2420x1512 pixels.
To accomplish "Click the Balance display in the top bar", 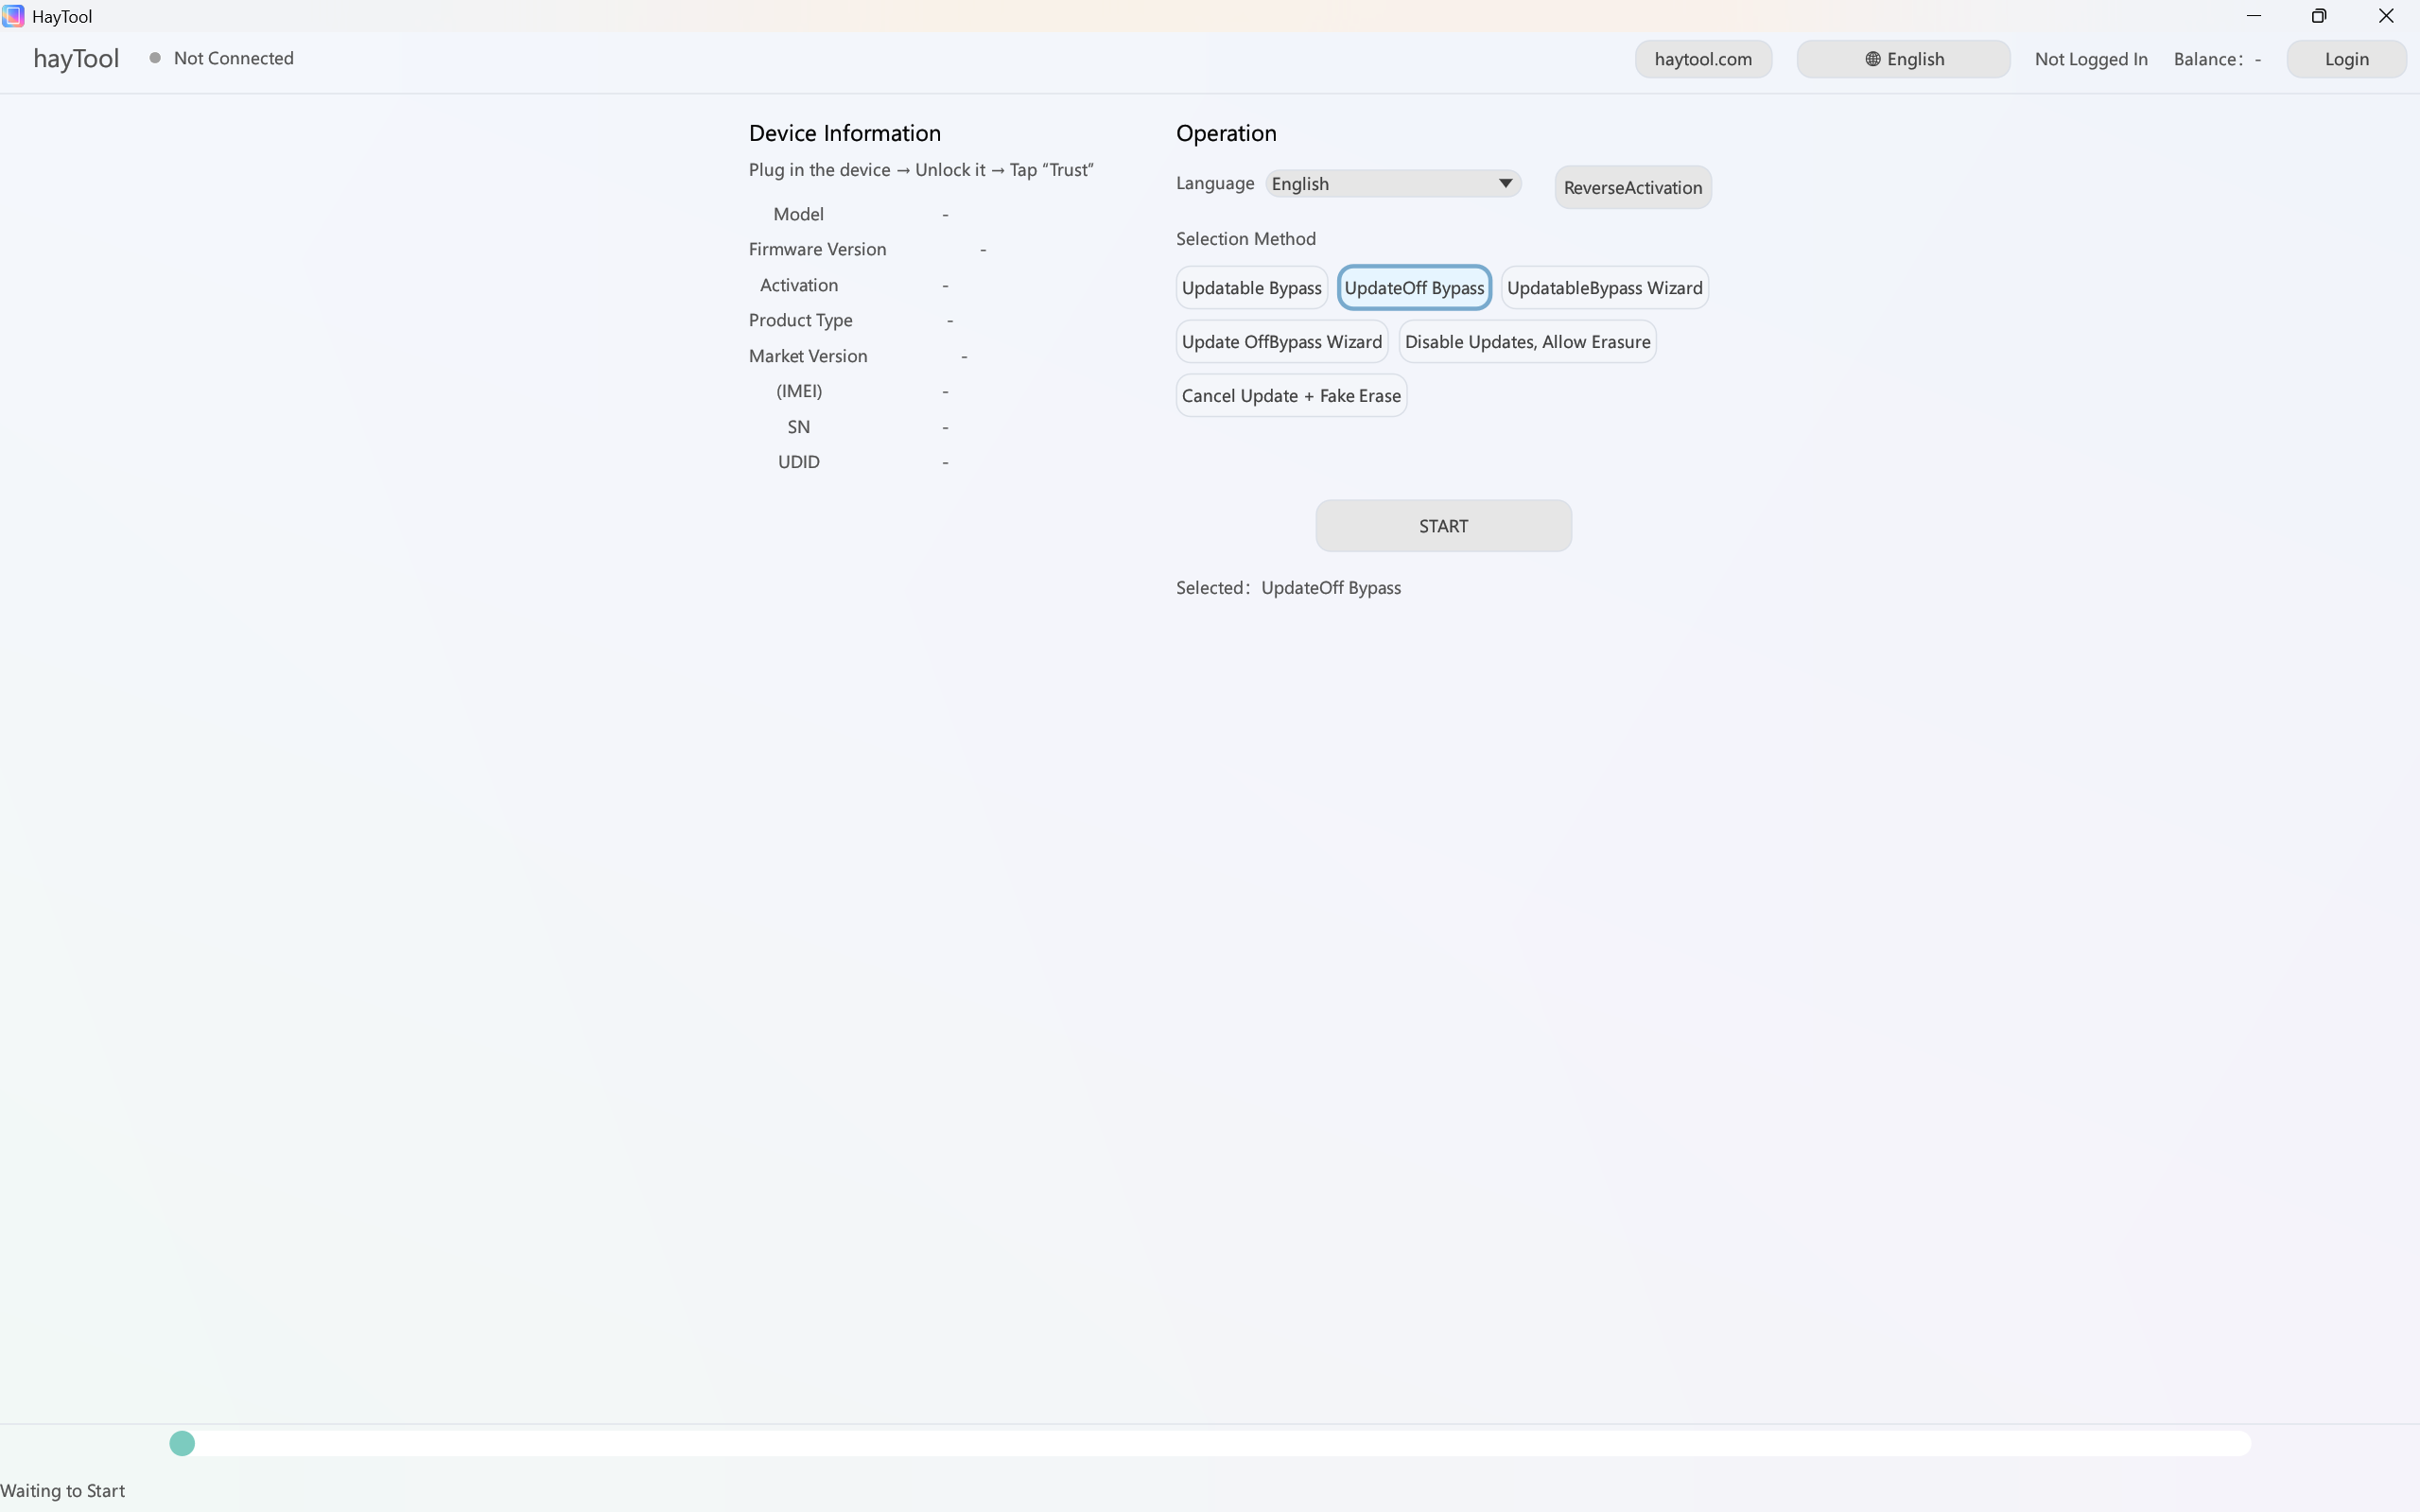I will coord(2218,59).
